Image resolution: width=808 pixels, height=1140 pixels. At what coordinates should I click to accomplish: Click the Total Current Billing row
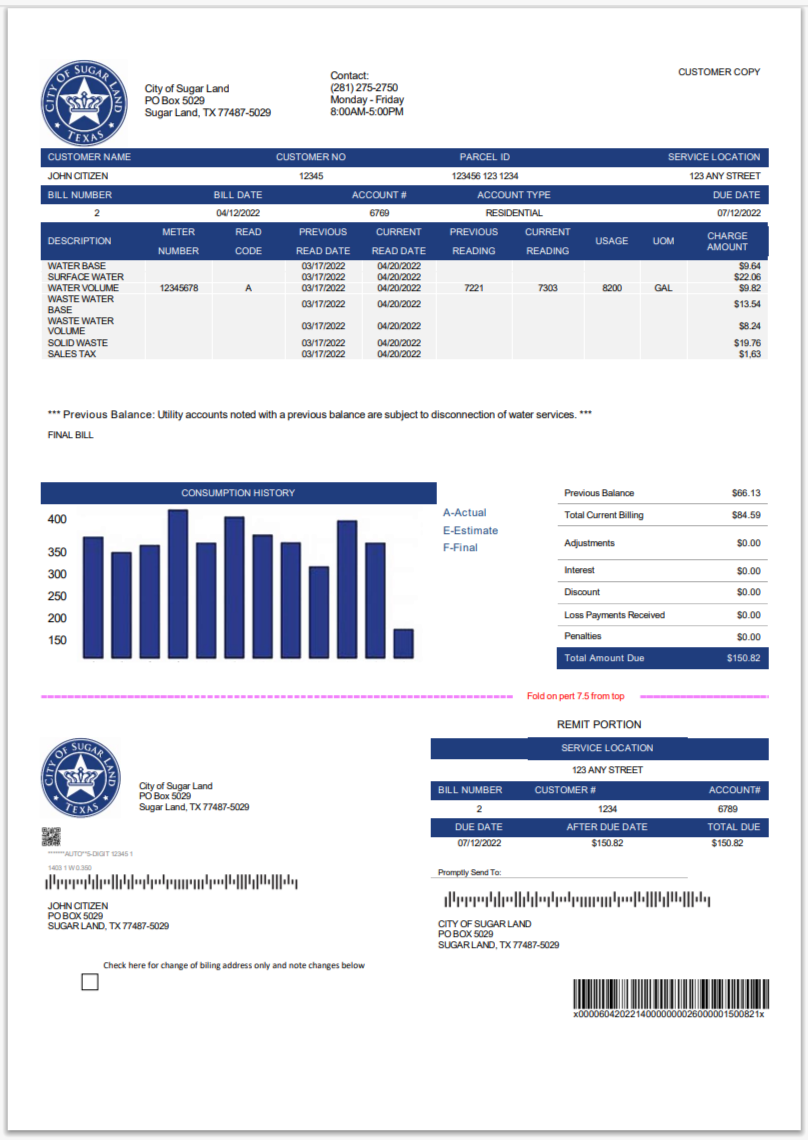[x=662, y=515]
